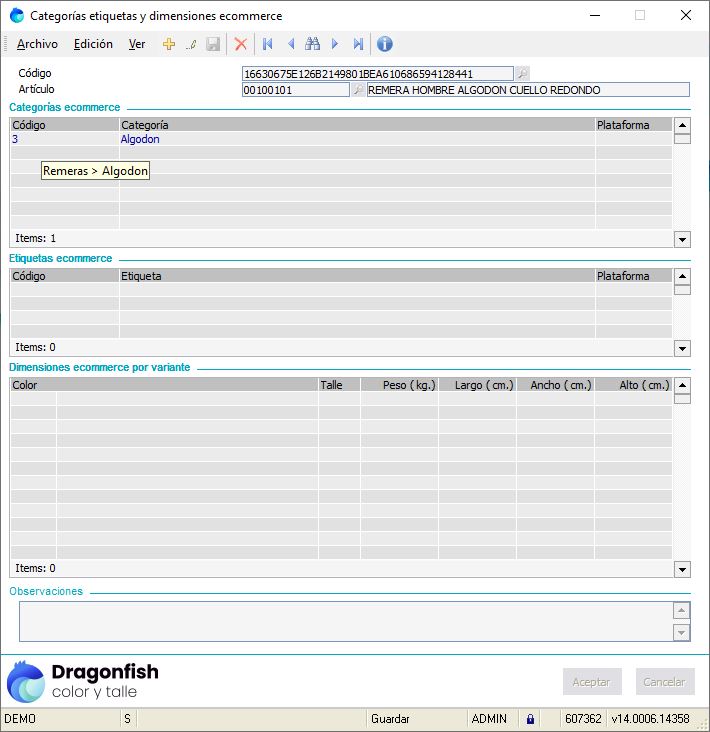Click Guardar text in status bar

(390, 719)
